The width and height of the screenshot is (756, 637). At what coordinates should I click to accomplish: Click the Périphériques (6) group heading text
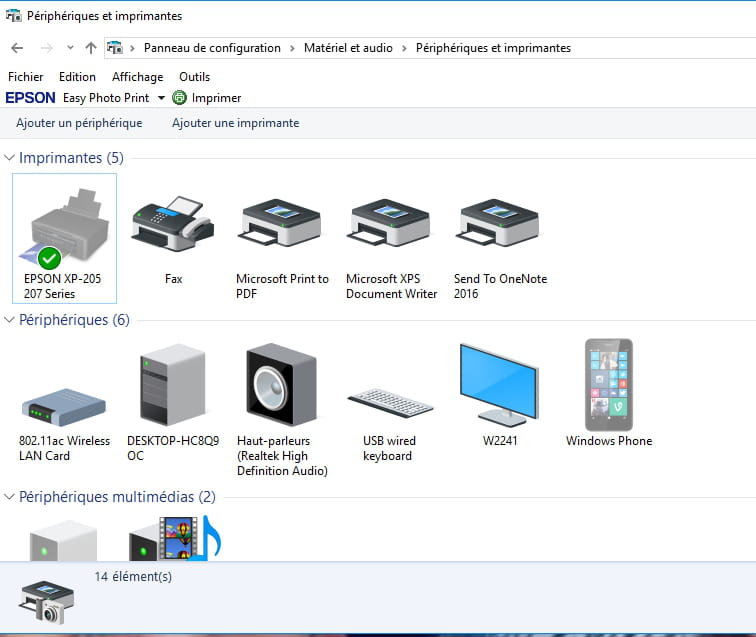pos(74,320)
